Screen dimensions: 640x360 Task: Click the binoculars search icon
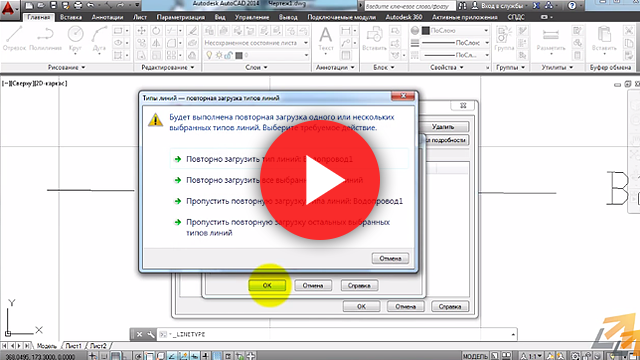(462, 6)
